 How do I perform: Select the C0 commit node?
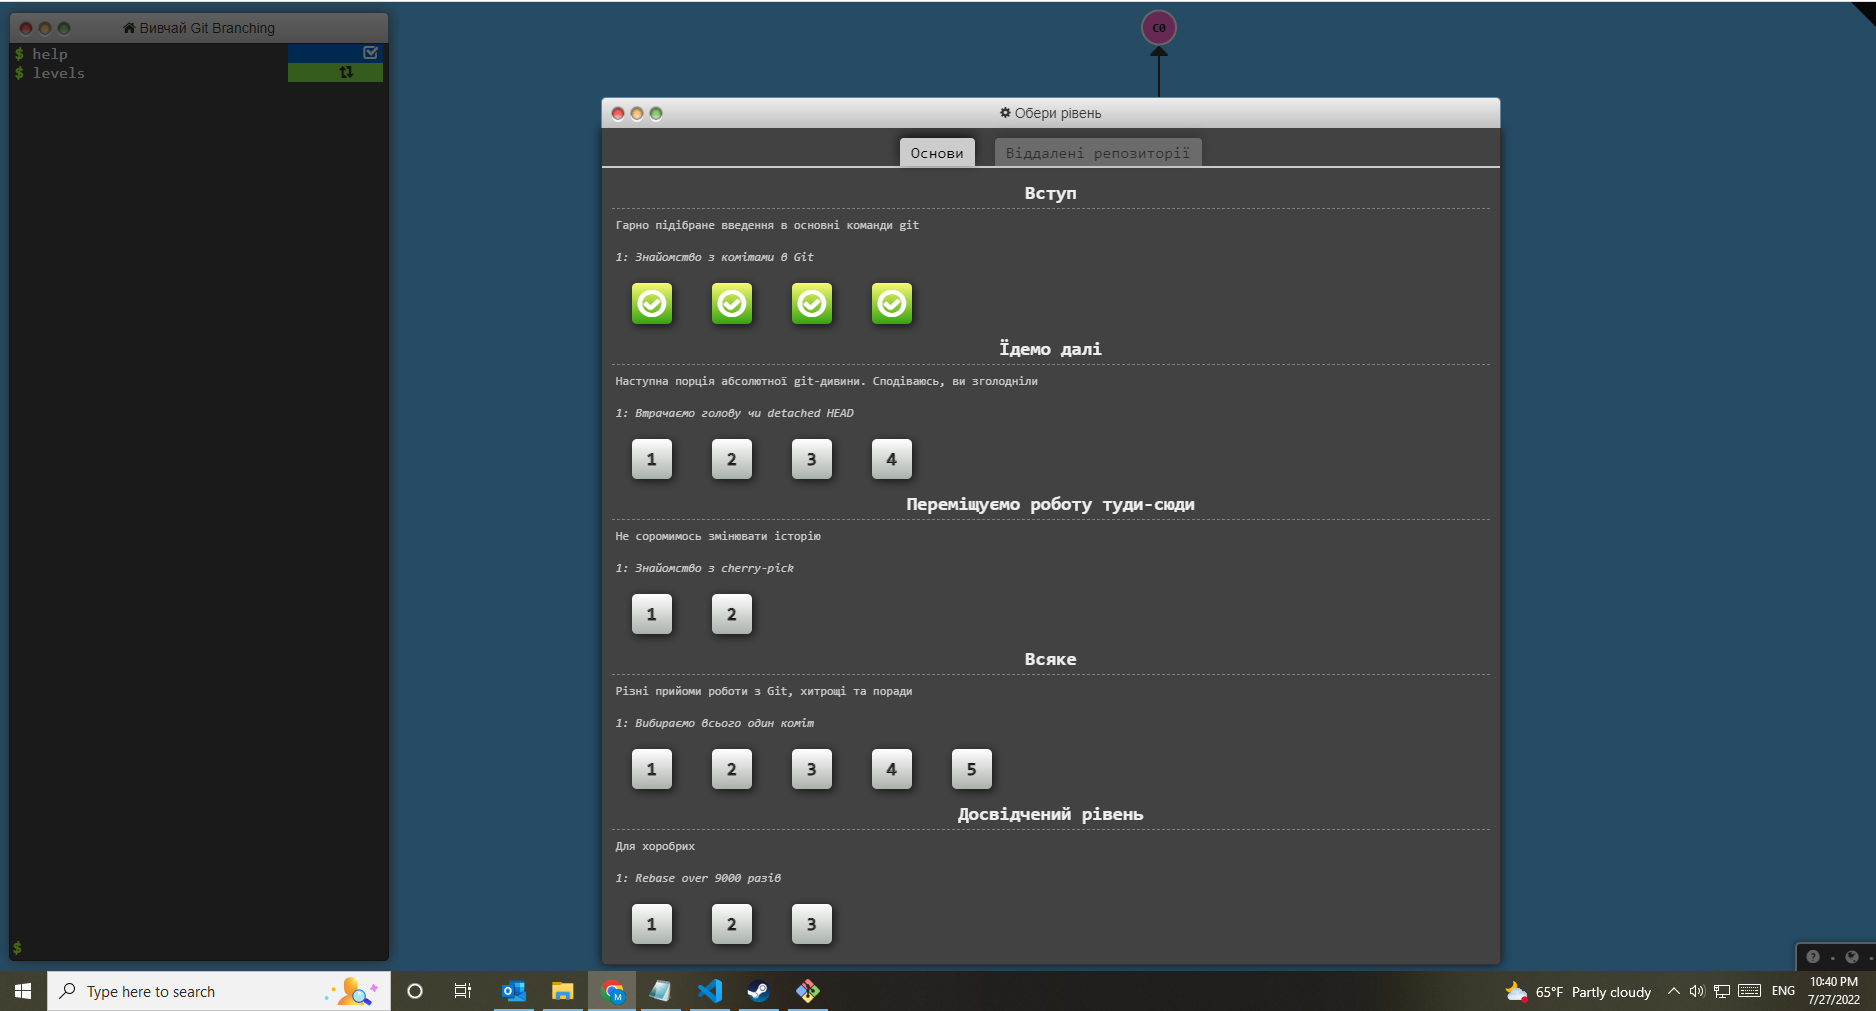(1159, 27)
